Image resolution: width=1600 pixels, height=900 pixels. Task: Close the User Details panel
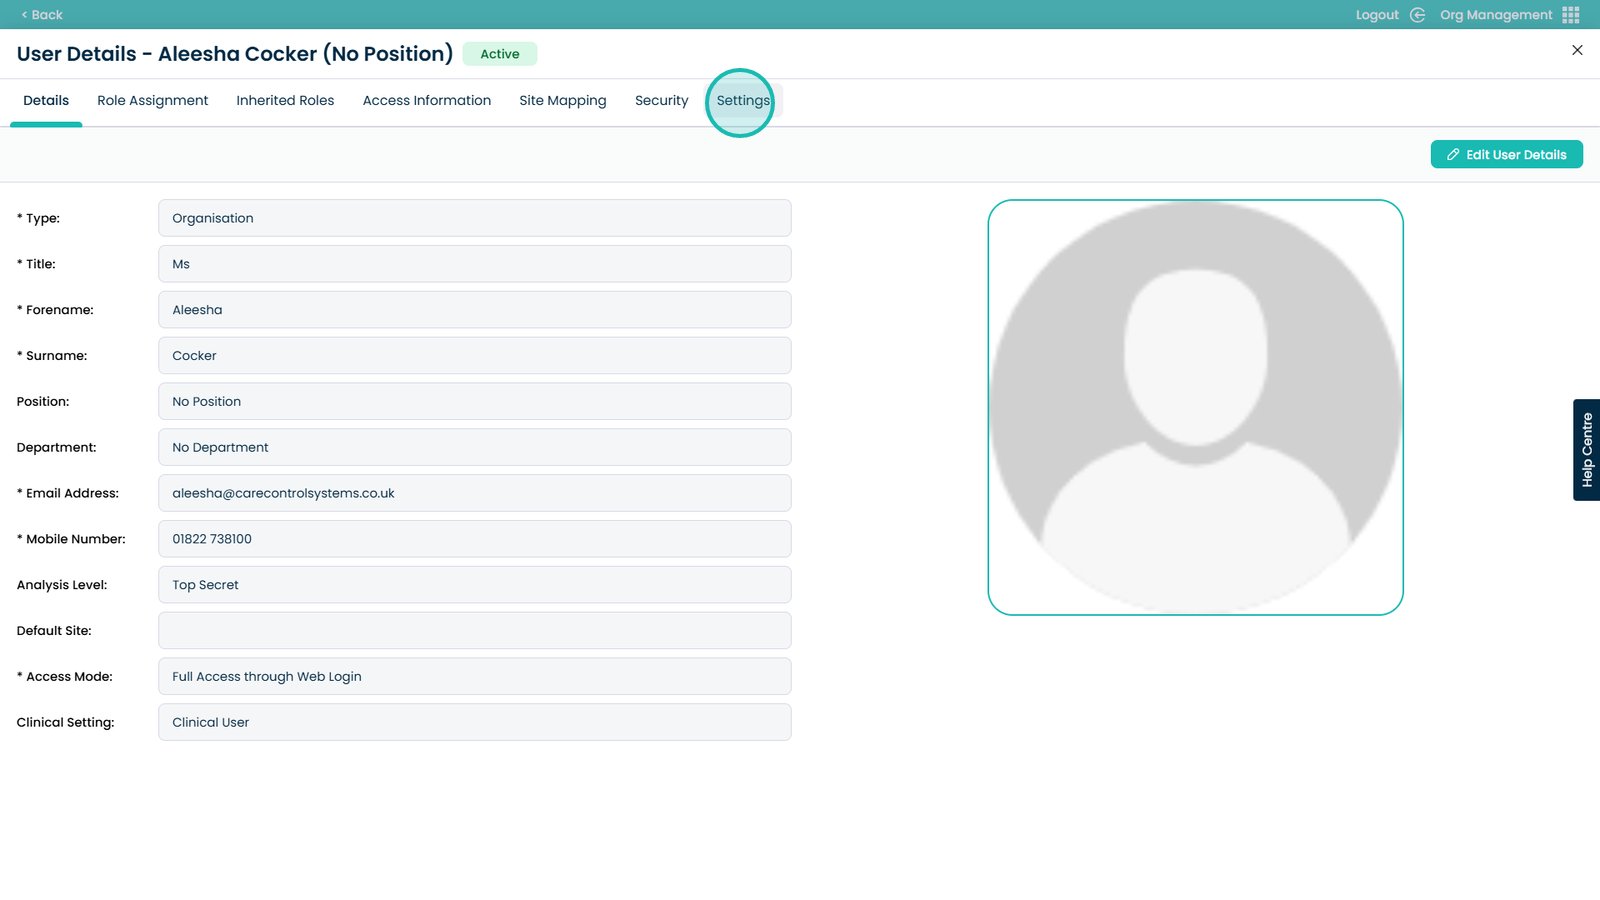click(x=1577, y=50)
